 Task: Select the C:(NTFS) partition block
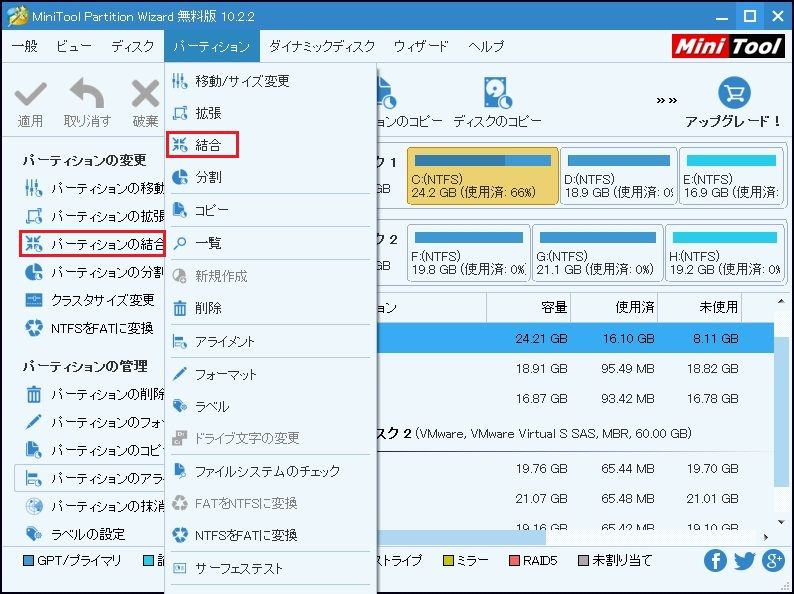[483, 176]
